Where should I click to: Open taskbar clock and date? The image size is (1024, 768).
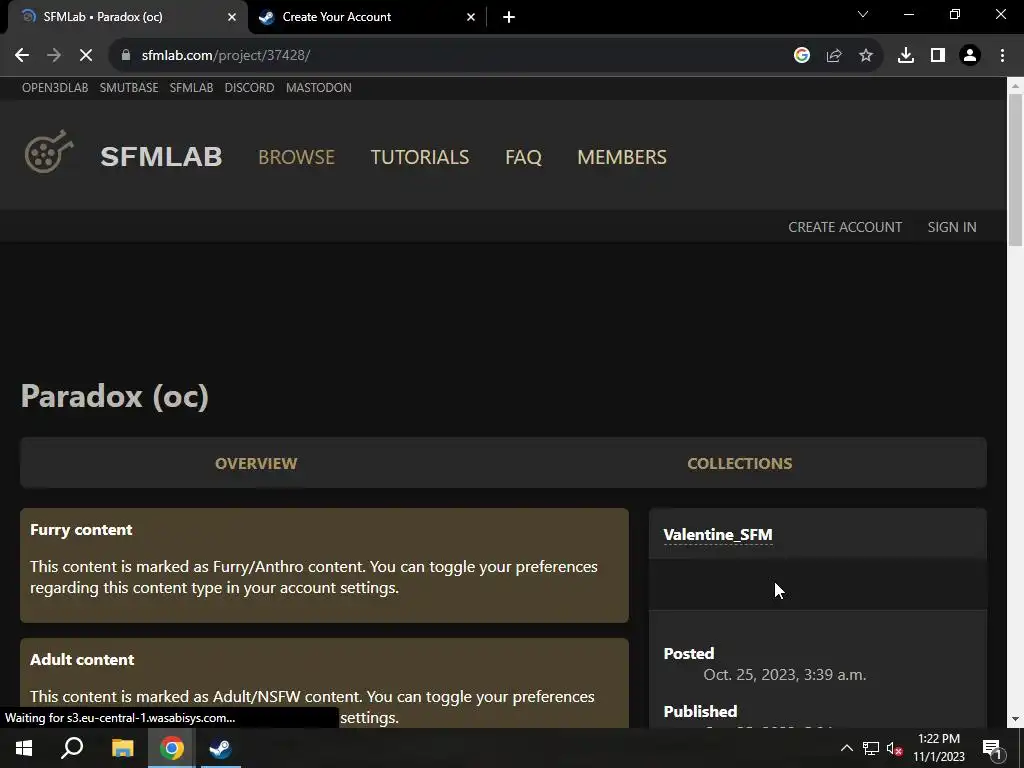(x=939, y=748)
